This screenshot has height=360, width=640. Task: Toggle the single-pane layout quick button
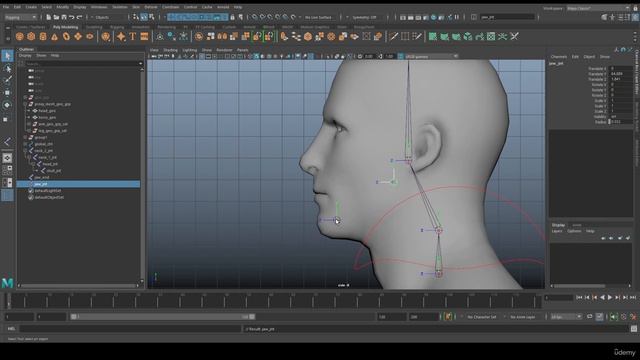click(x=7, y=158)
